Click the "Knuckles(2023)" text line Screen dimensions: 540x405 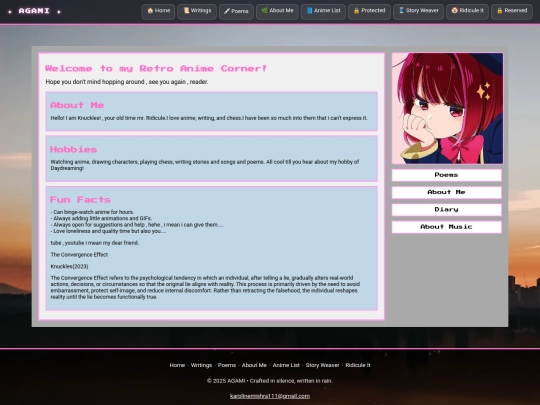(x=70, y=267)
